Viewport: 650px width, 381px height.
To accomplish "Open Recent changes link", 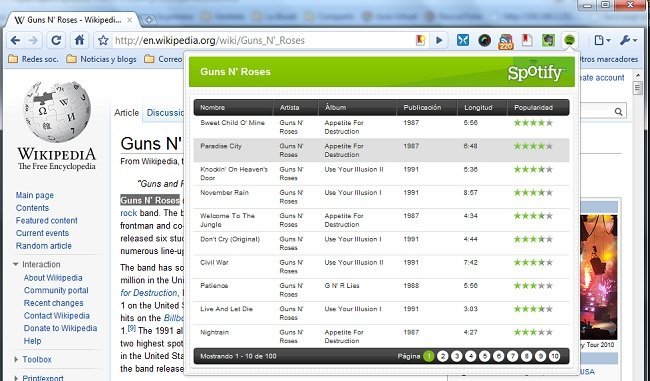I will click(x=53, y=303).
